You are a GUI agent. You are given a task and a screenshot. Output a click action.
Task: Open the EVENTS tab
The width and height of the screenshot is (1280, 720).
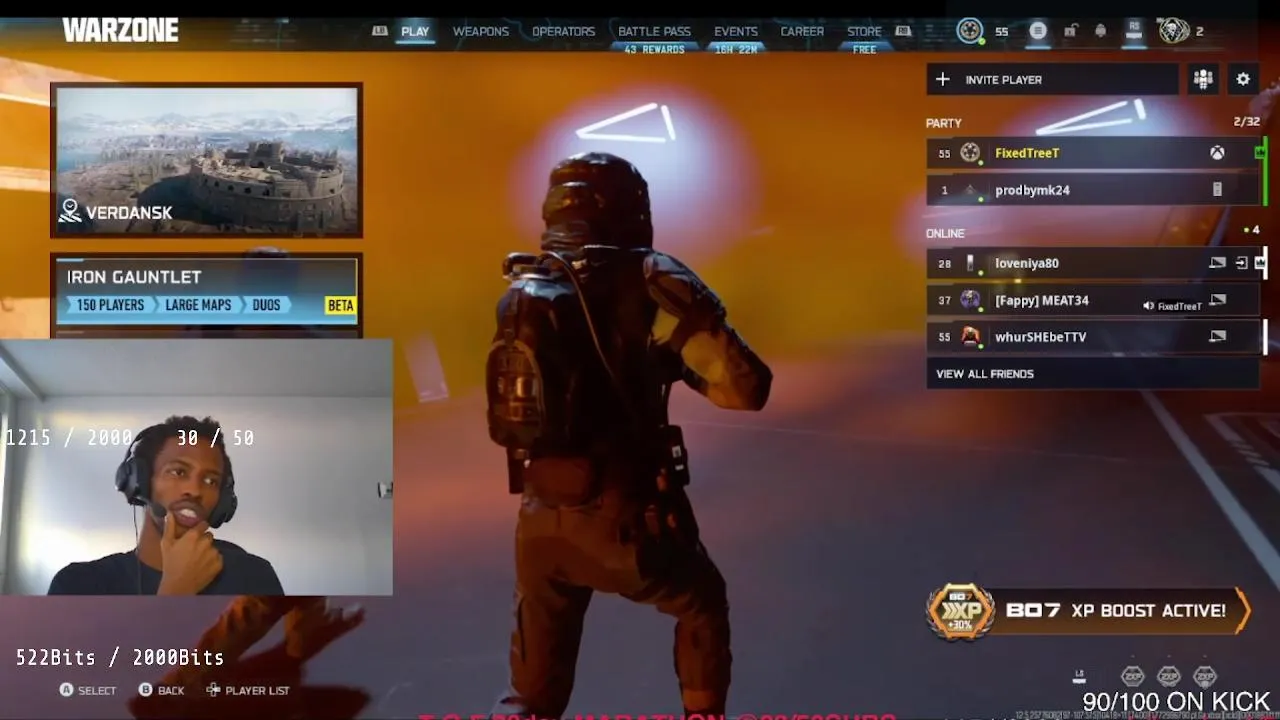coord(736,31)
